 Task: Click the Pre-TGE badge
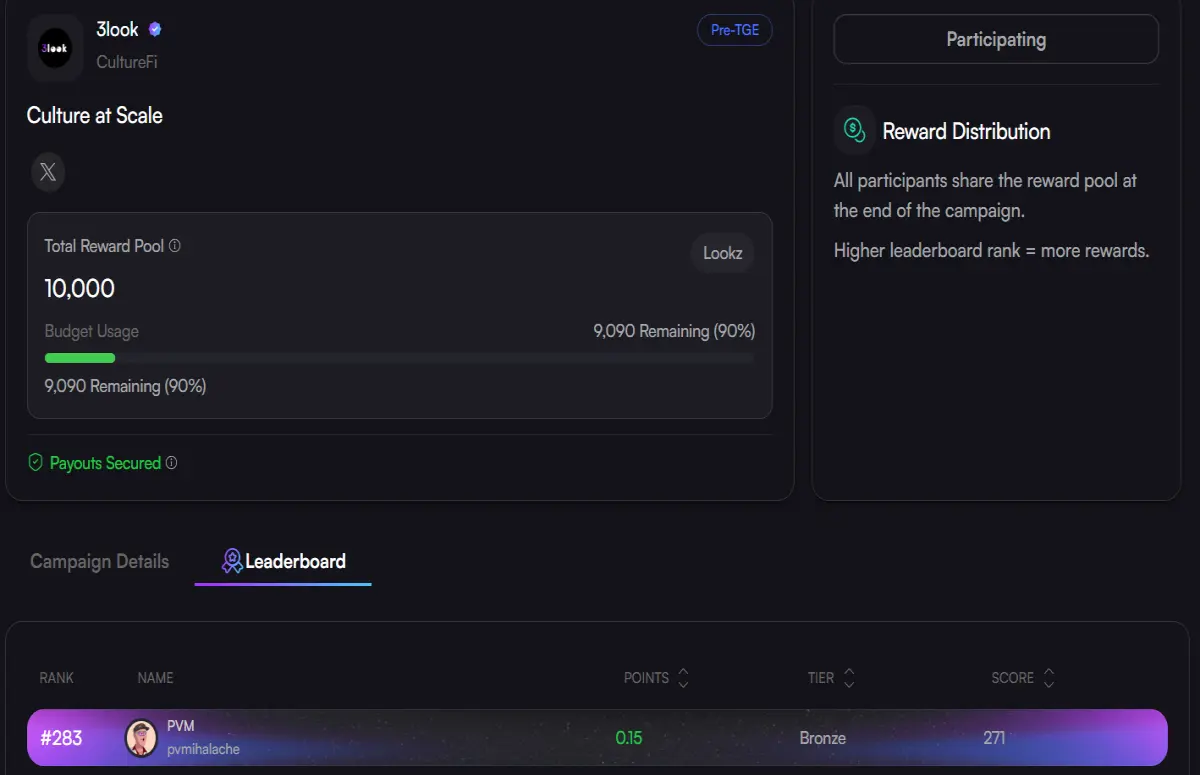(x=735, y=30)
